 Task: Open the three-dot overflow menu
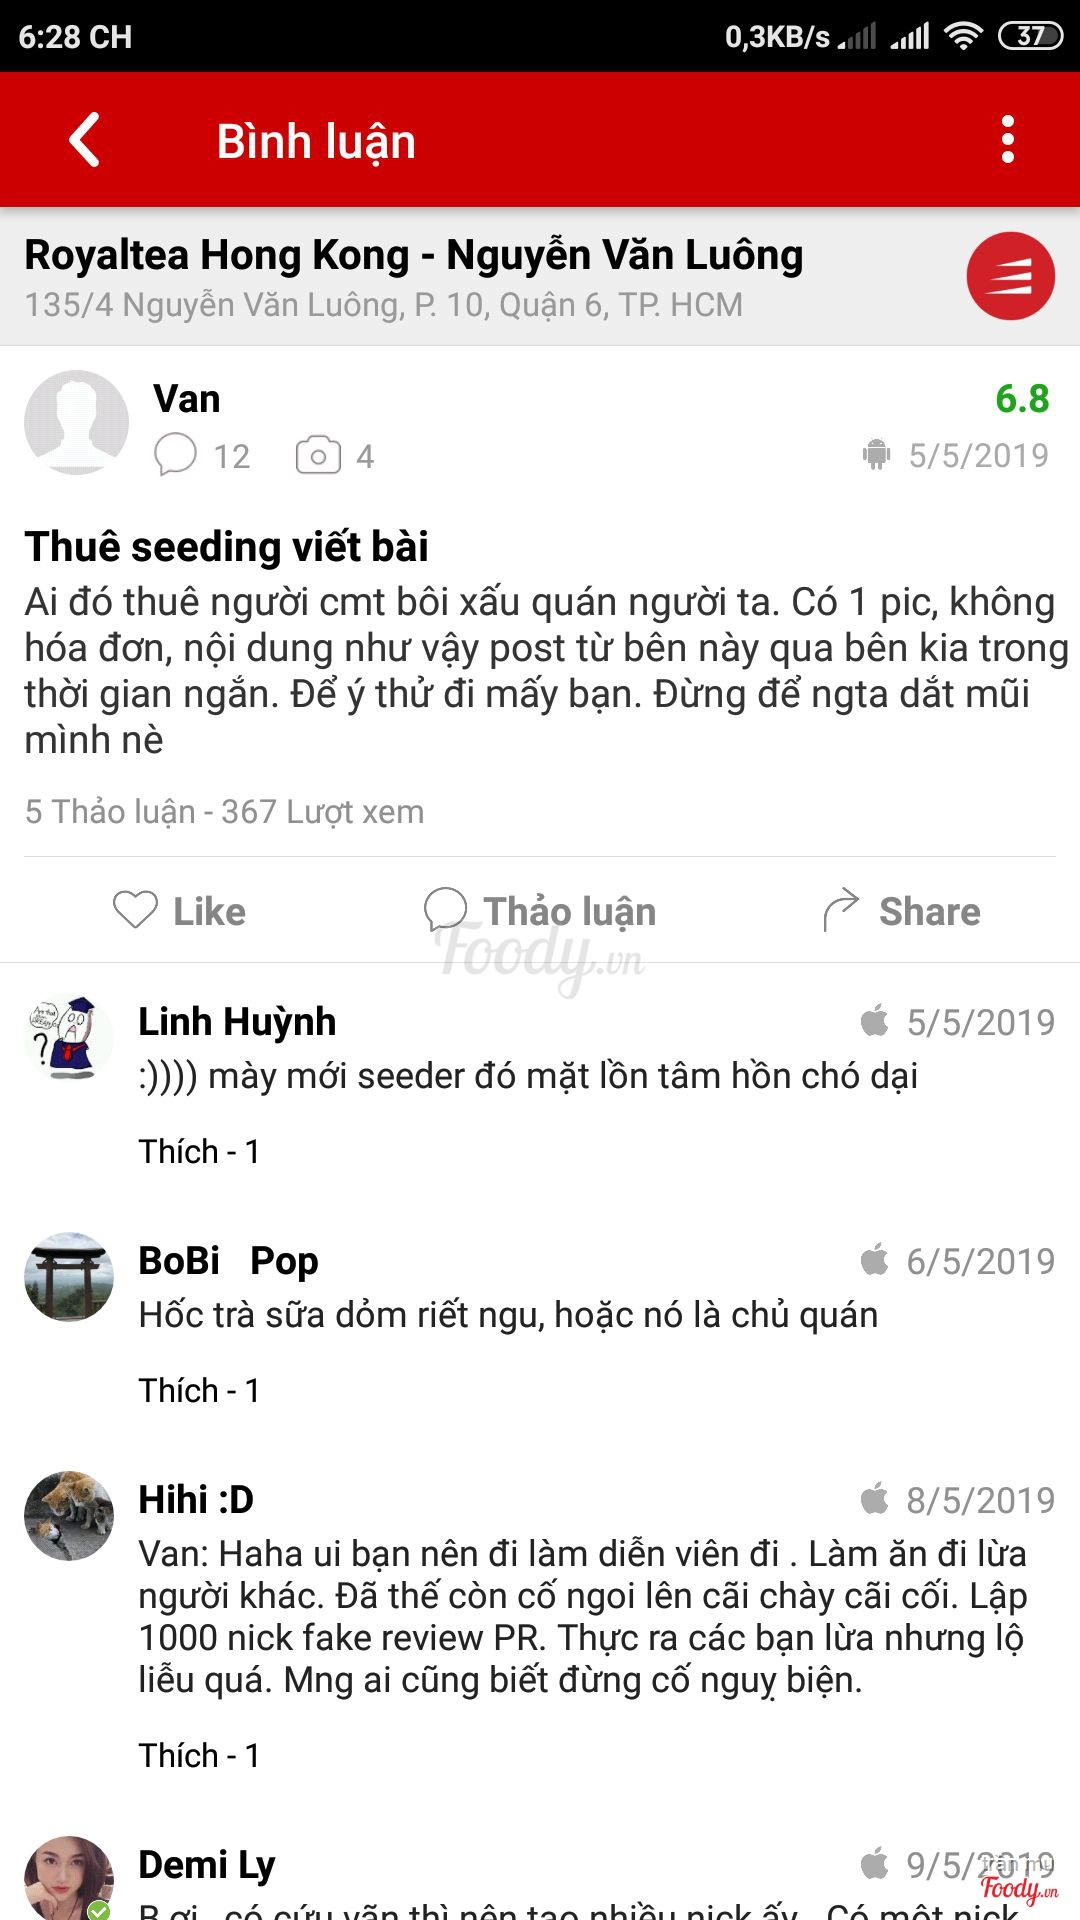[1007, 140]
